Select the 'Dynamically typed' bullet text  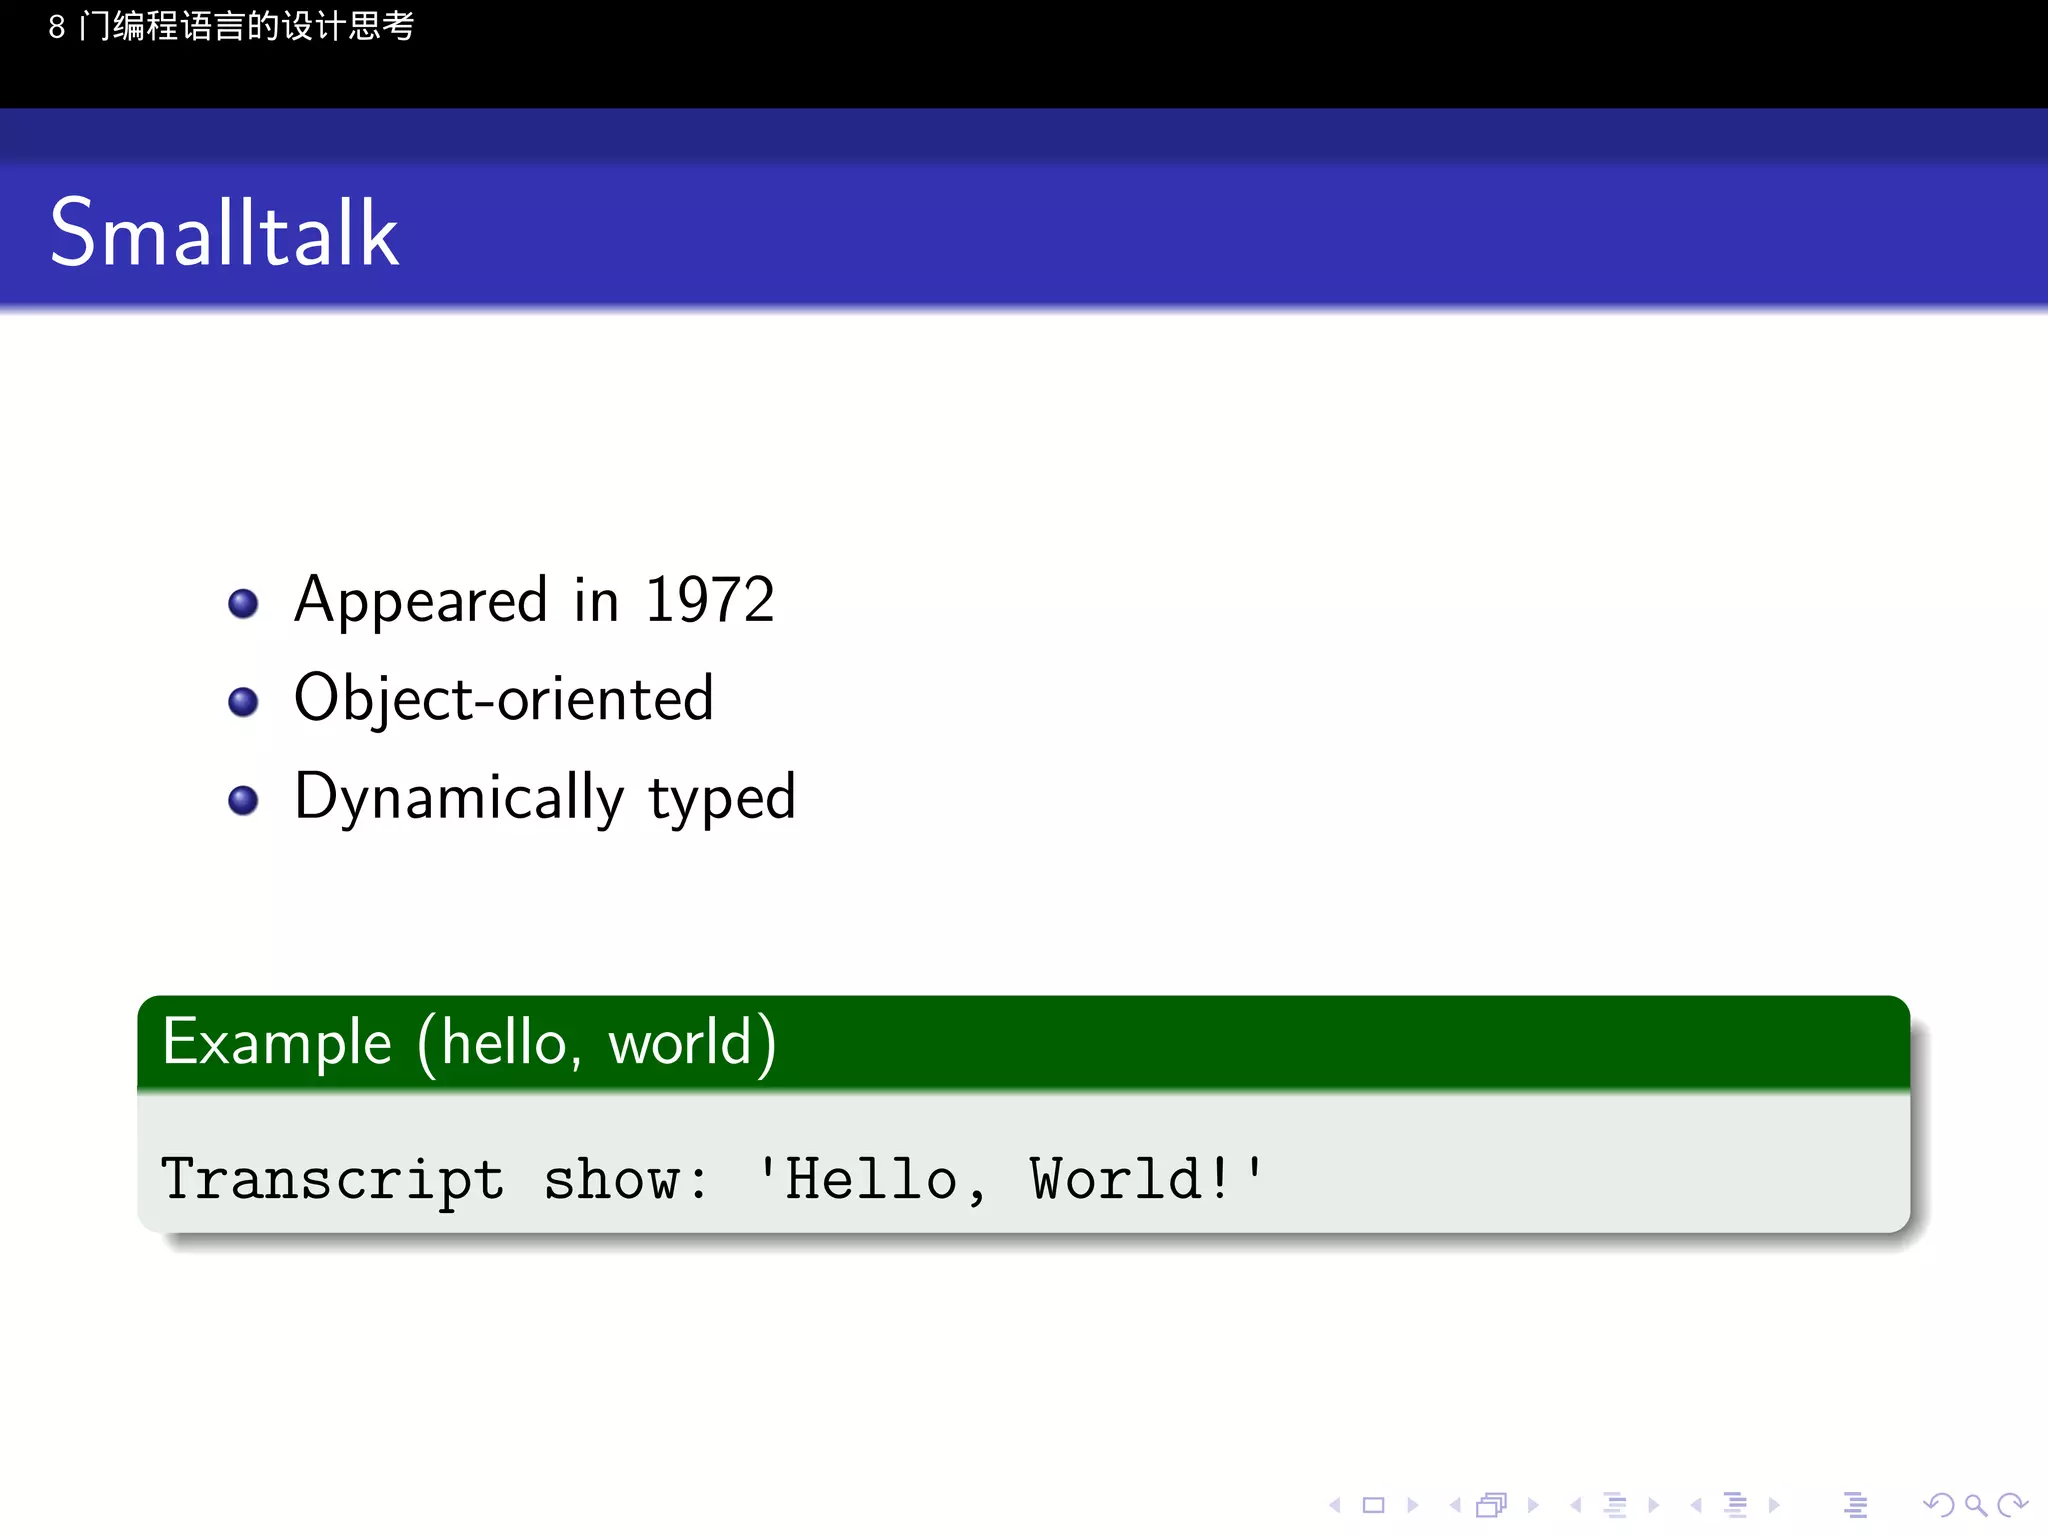pyautogui.click(x=545, y=798)
